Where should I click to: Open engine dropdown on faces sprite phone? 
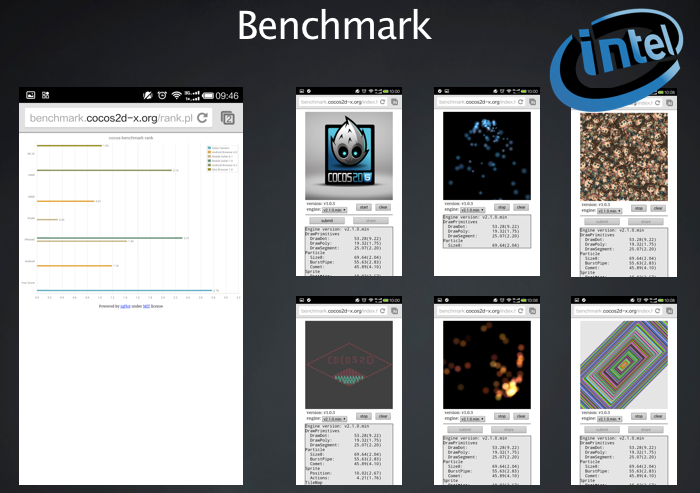(x=610, y=210)
